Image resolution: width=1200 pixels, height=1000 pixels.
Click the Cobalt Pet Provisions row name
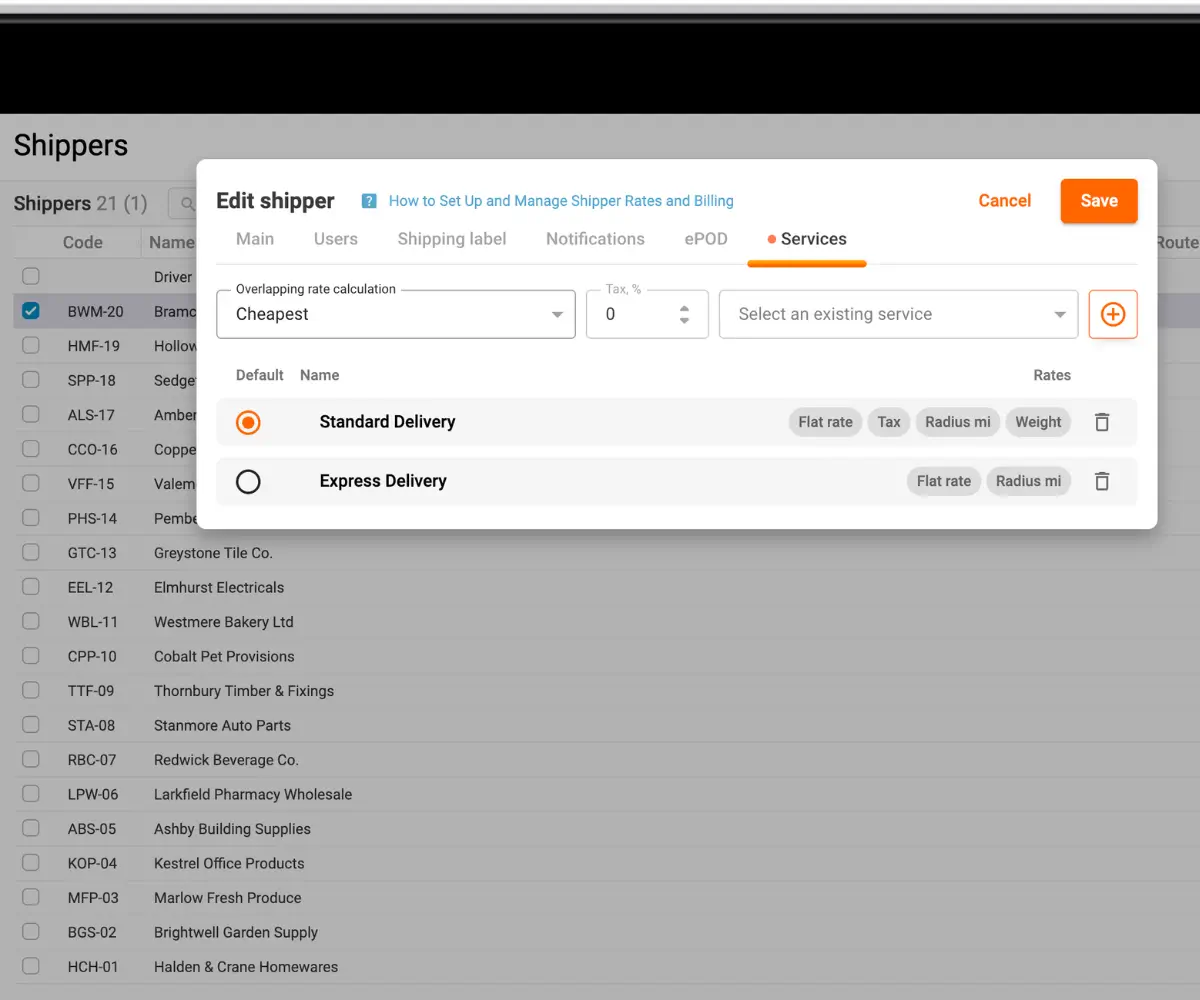[x=224, y=656]
